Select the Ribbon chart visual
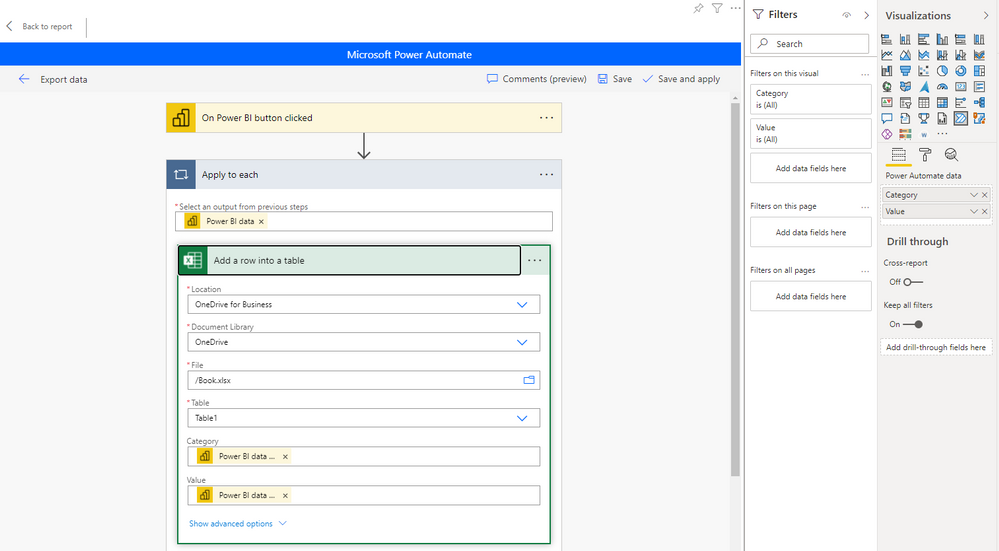 click(979, 55)
